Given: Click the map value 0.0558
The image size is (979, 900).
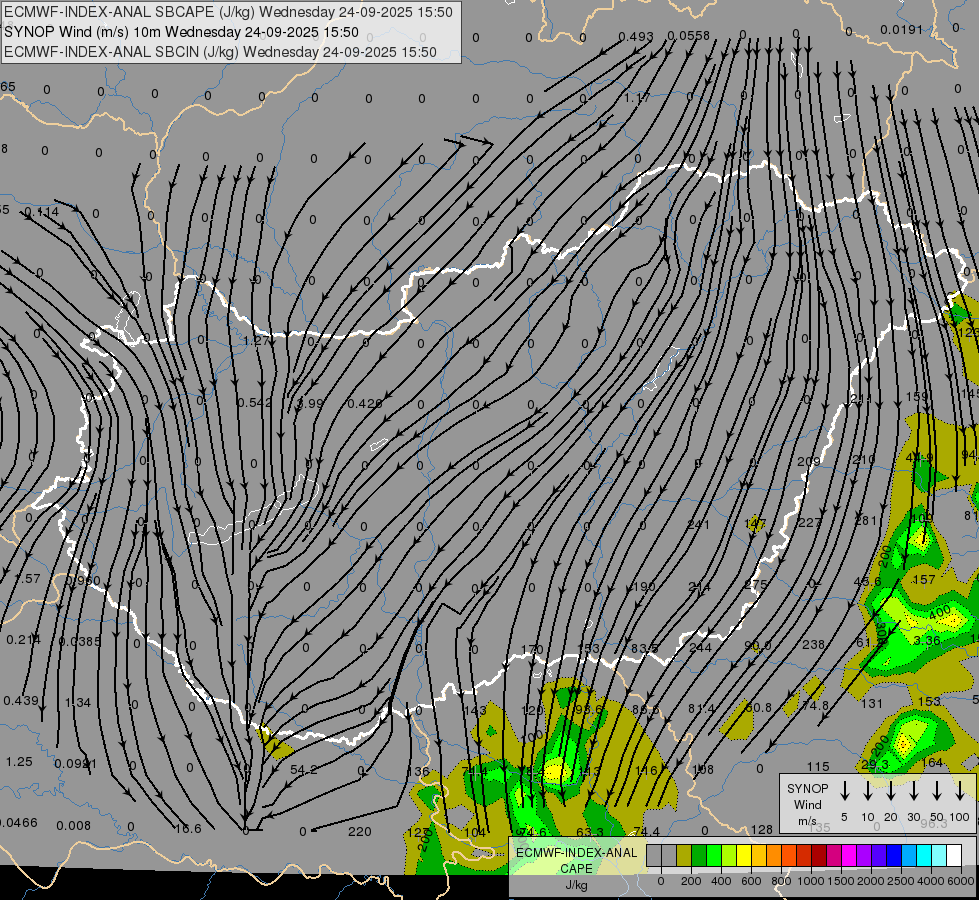Looking at the screenshot, I should 689,36.
